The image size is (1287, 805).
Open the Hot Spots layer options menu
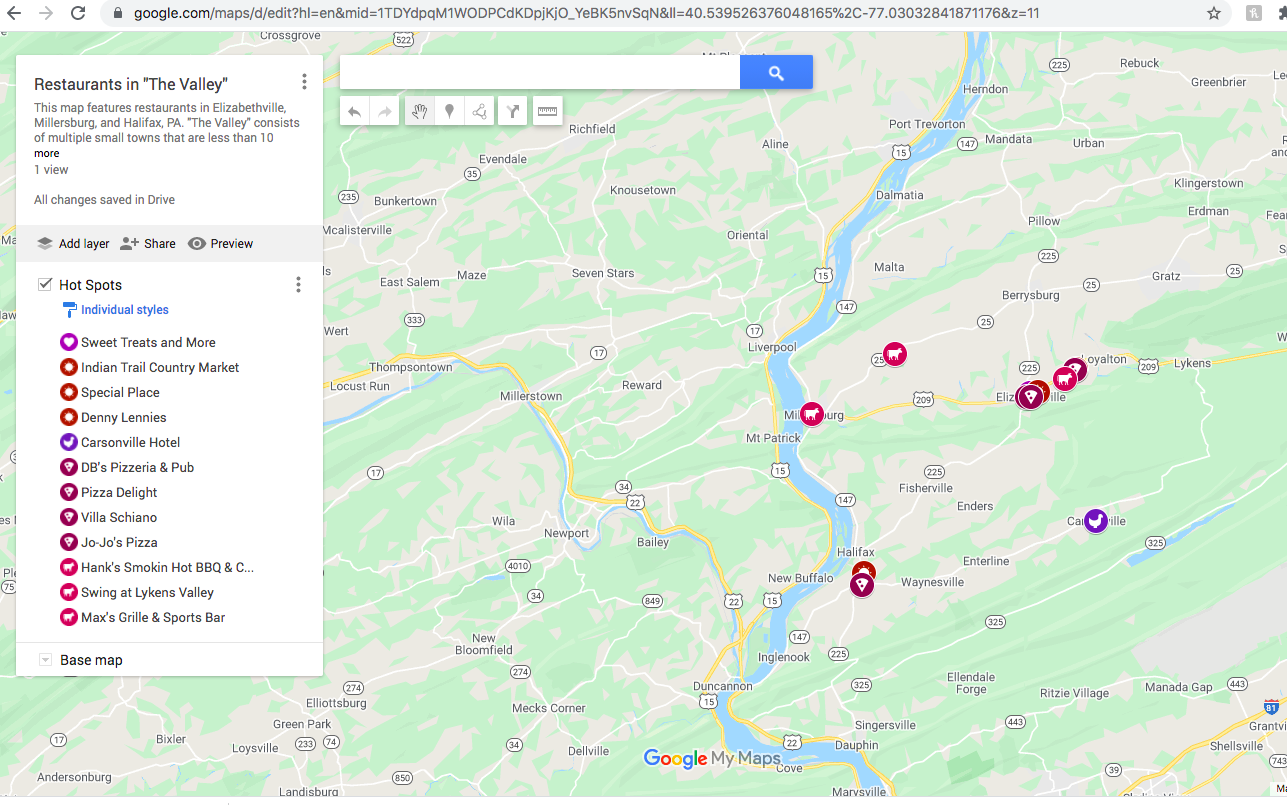pyautogui.click(x=298, y=285)
